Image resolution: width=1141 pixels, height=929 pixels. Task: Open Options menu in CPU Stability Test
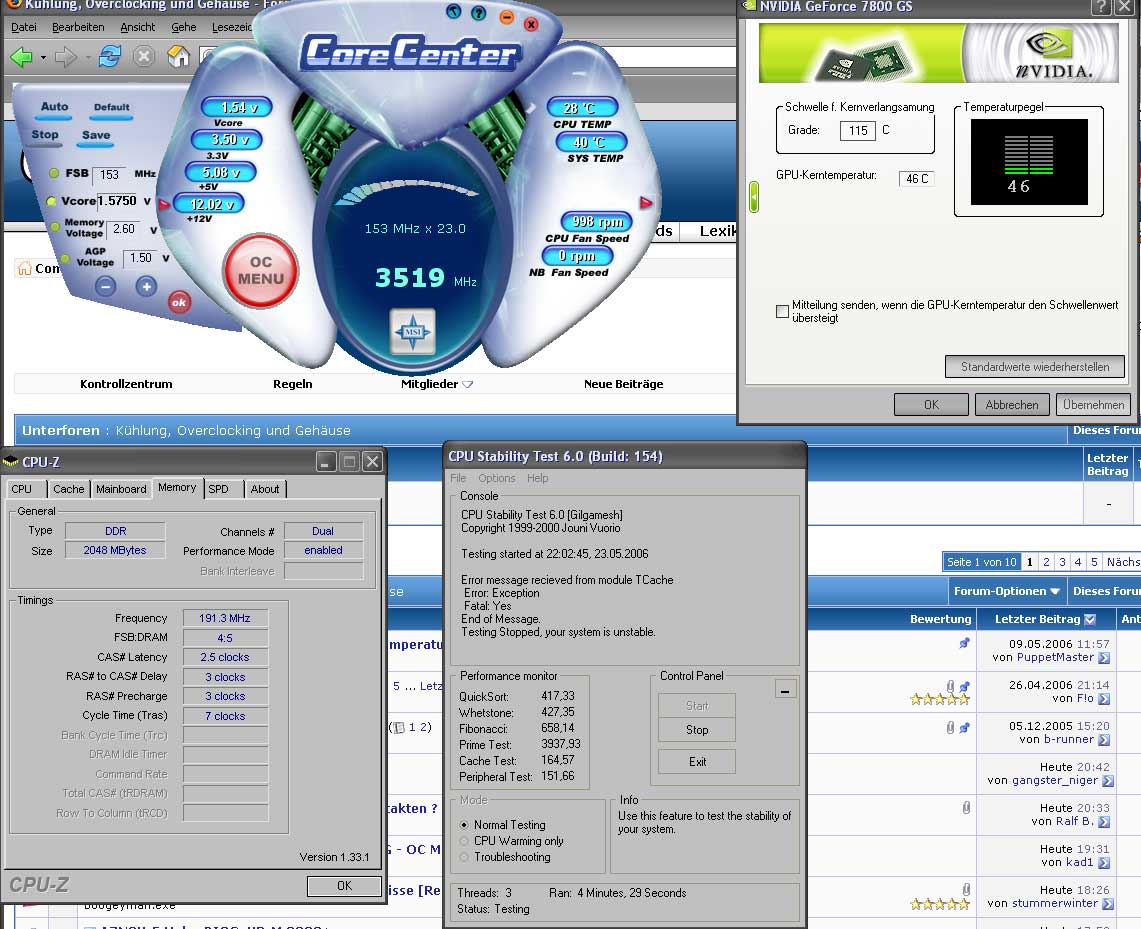point(496,478)
